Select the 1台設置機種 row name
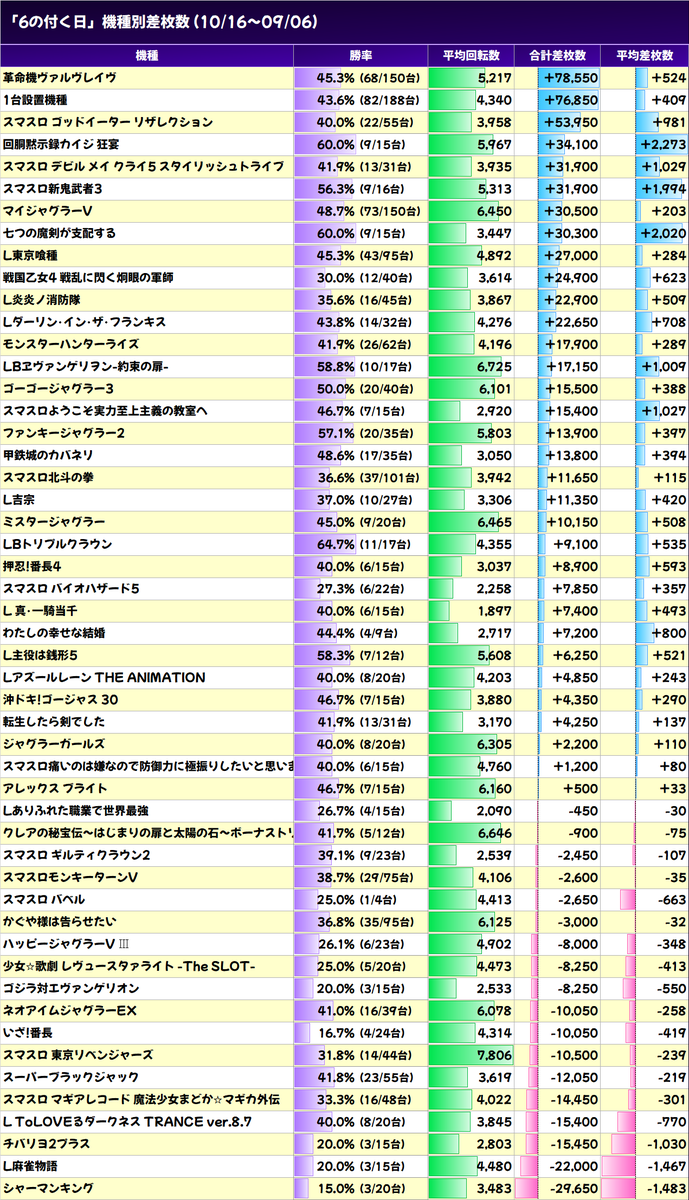 tap(35, 99)
